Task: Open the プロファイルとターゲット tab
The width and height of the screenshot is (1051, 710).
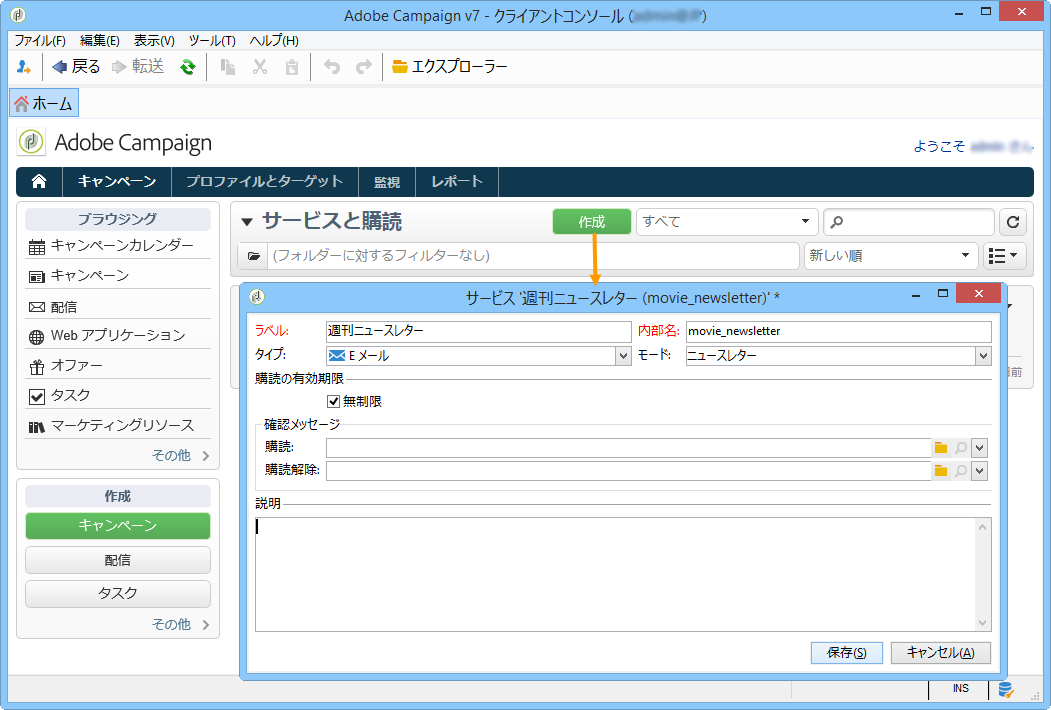Action: tap(265, 181)
